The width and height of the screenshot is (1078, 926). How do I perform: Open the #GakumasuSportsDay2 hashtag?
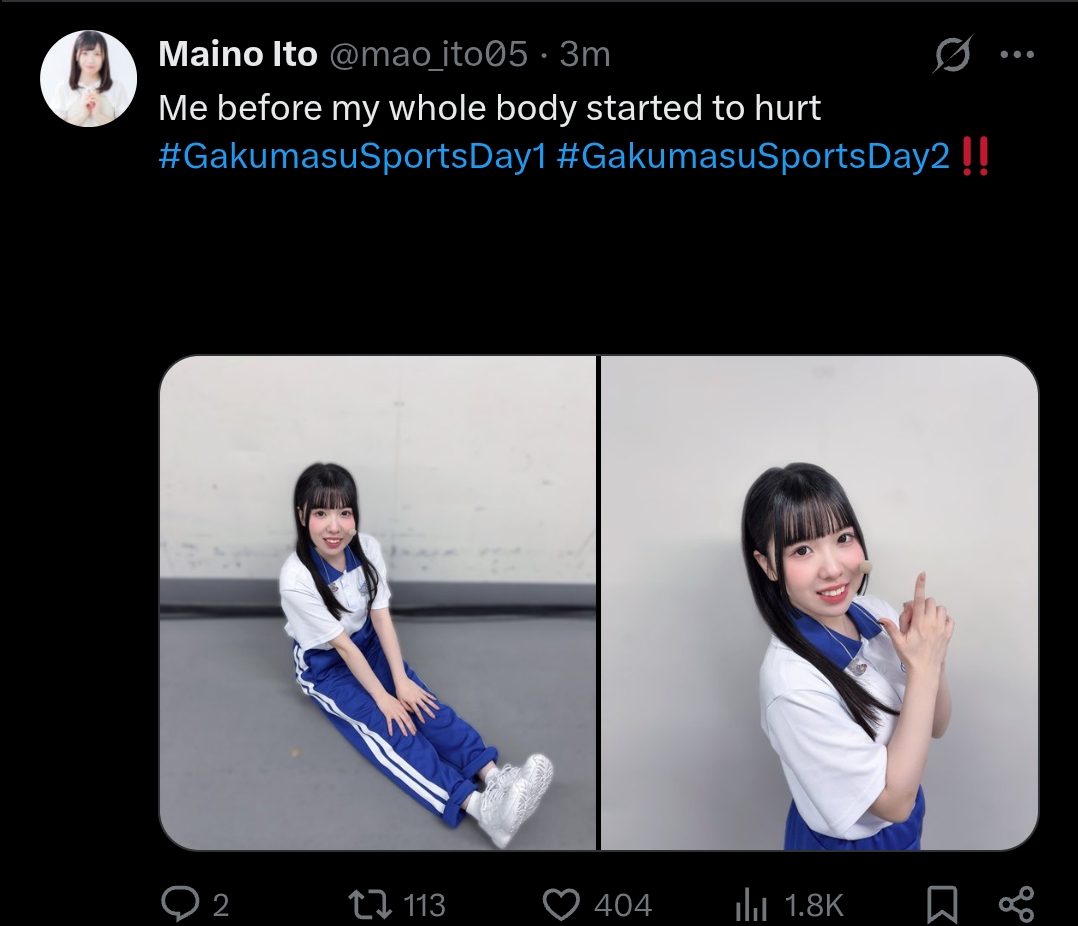[x=753, y=156]
